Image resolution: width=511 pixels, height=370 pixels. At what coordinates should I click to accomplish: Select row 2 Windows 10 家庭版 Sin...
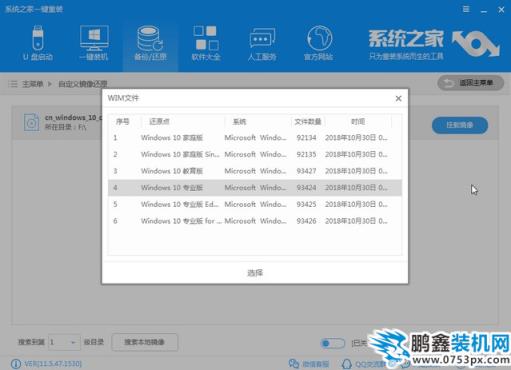pos(255,154)
